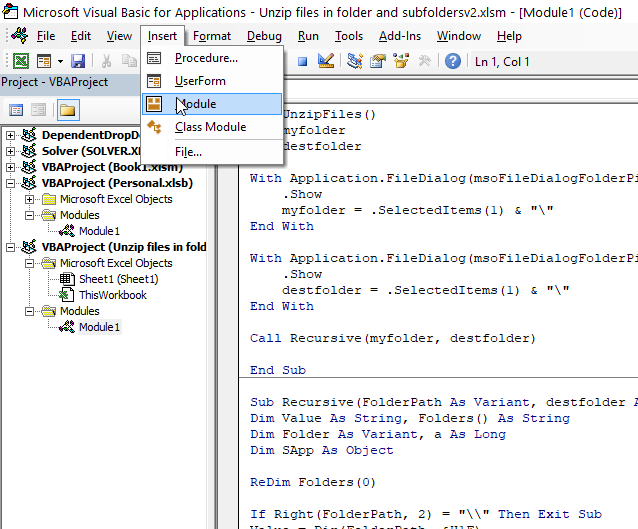Click the View Code icon in Project pane
The width and height of the screenshot is (638, 529).
point(16,110)
